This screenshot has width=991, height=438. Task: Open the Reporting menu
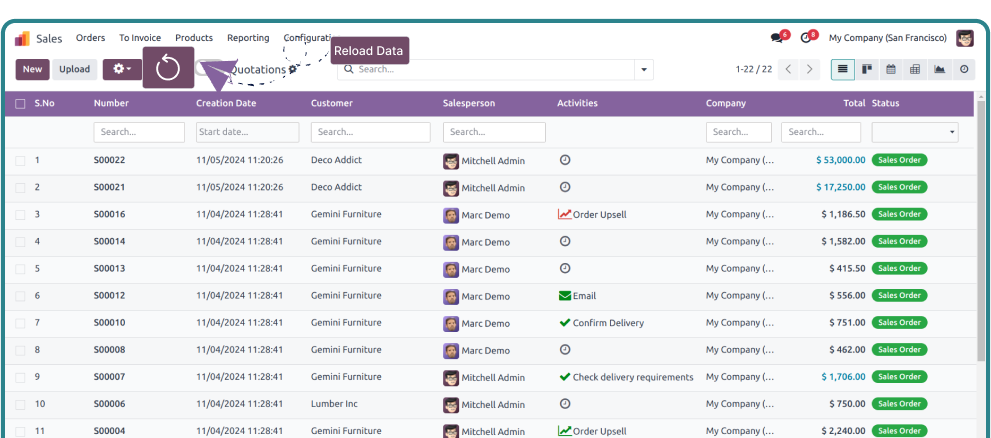click(x=248, y=38)
